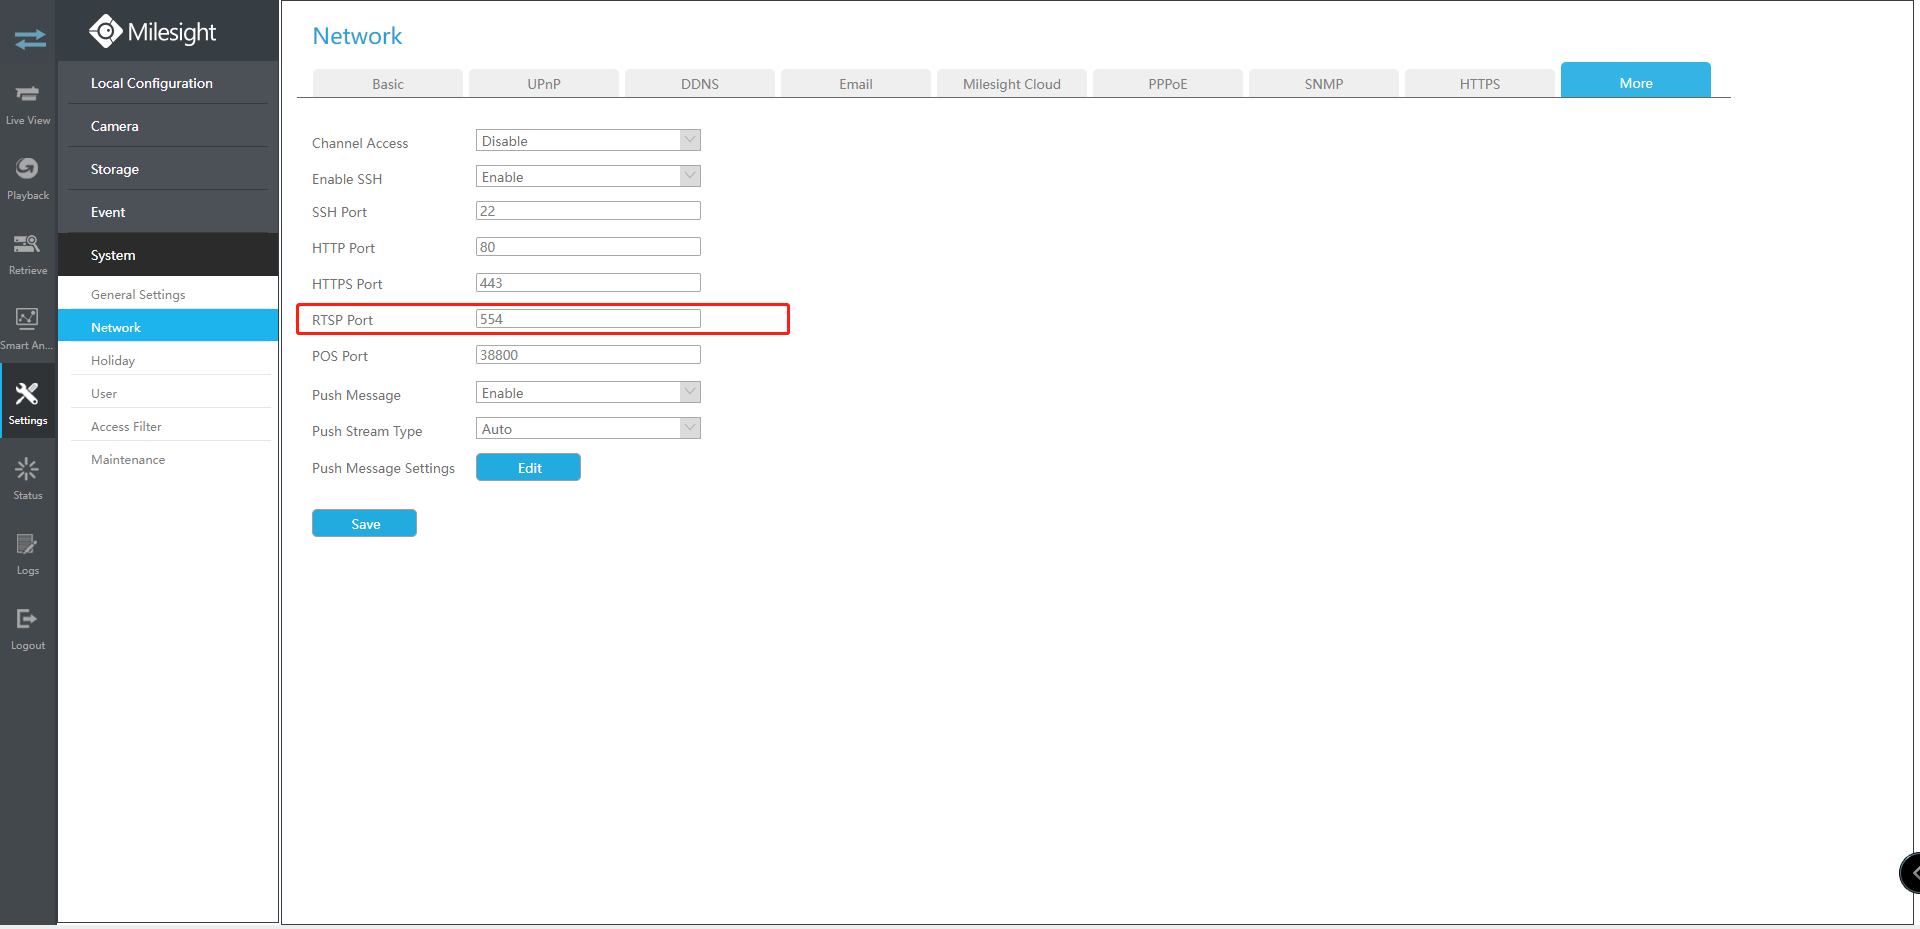Open the HTTPS tab
This screenshot has height=929, width=1920.
(1480, 84)
